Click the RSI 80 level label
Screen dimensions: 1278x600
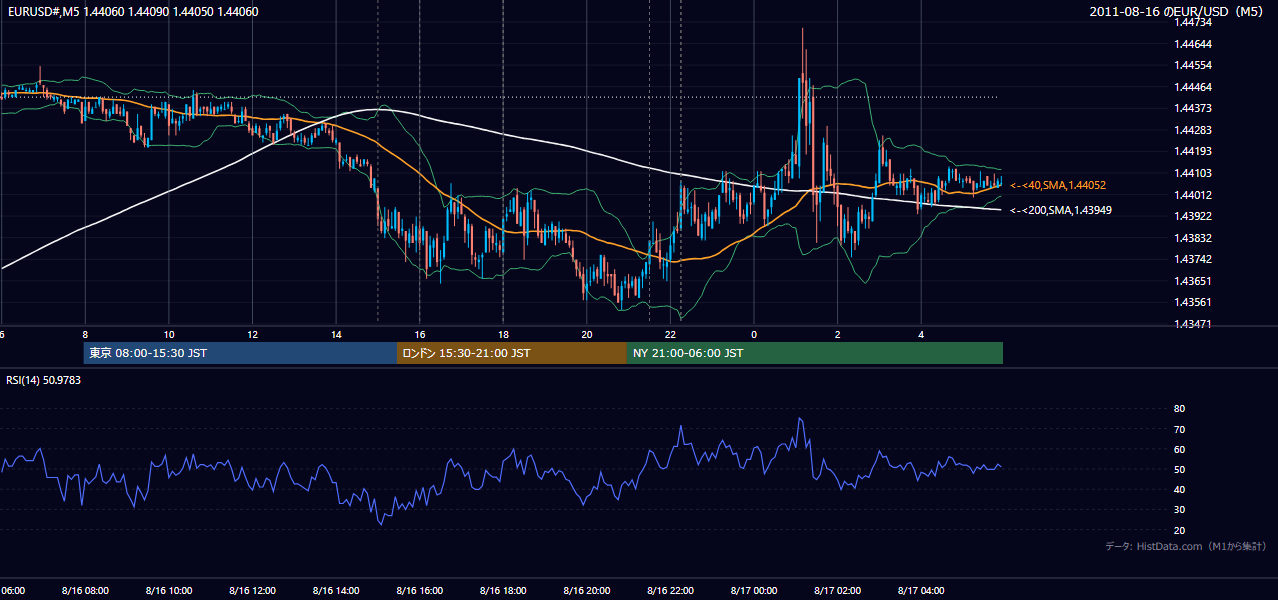pos(1179,409)
